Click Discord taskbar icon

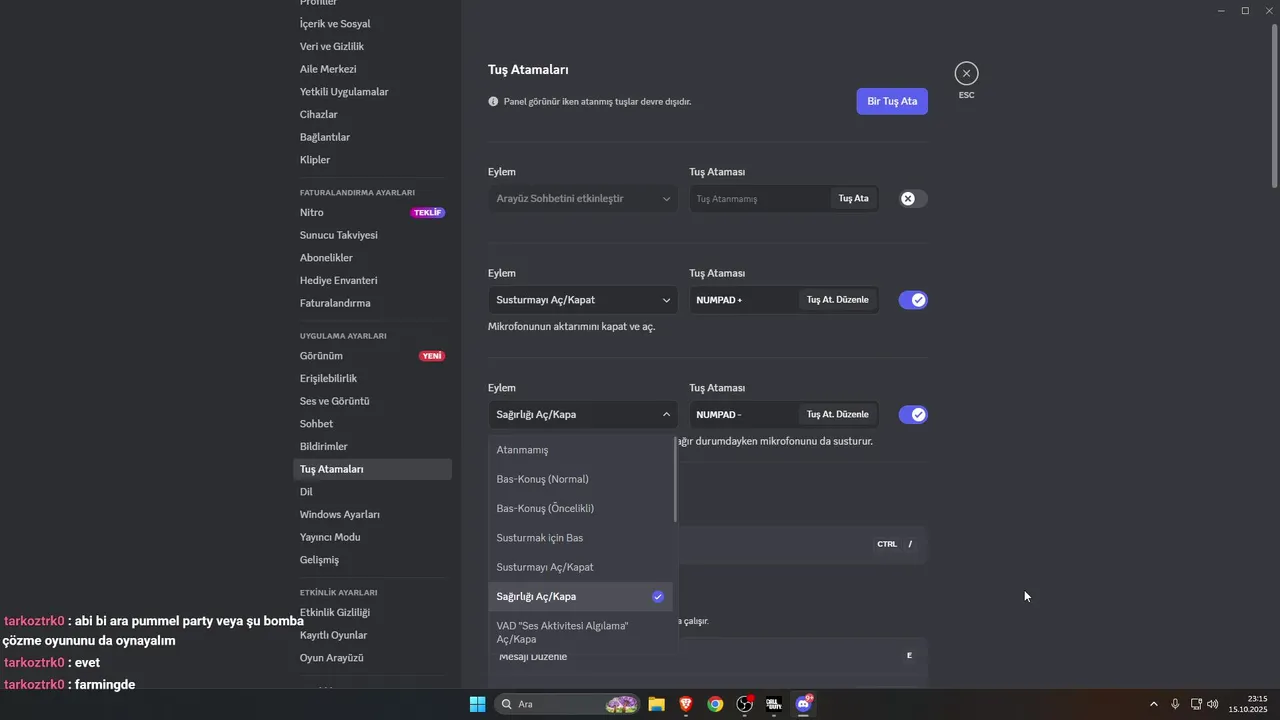coord(803,704)
